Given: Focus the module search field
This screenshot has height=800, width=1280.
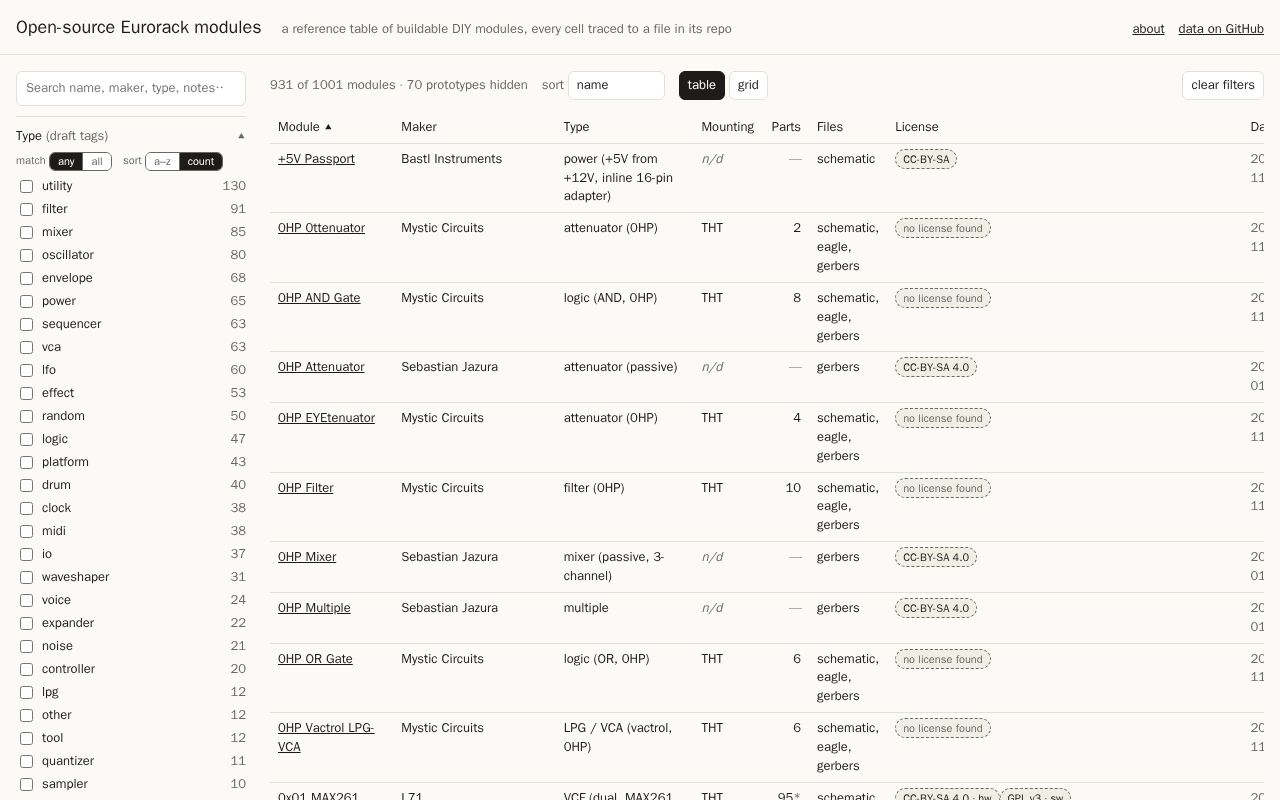Looking at the screenshot, I should (x=131, y=88).
